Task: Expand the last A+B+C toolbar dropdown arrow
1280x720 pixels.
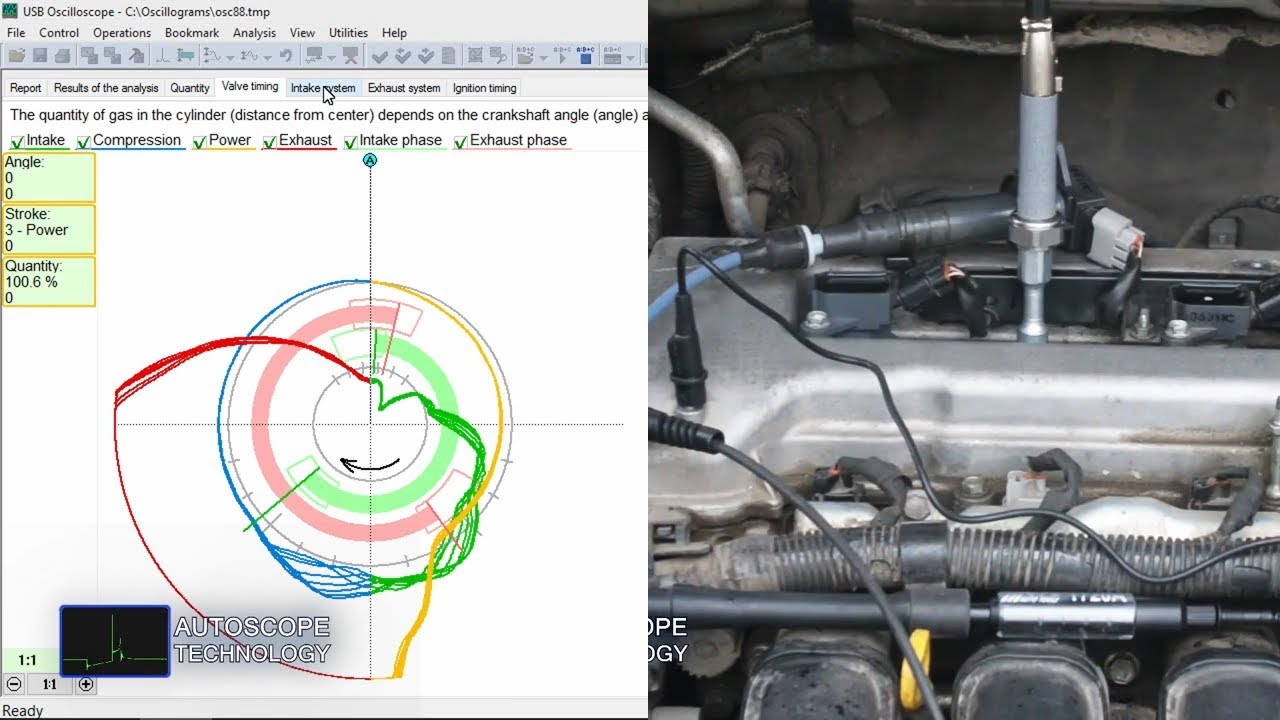Action: coord(630,56)
